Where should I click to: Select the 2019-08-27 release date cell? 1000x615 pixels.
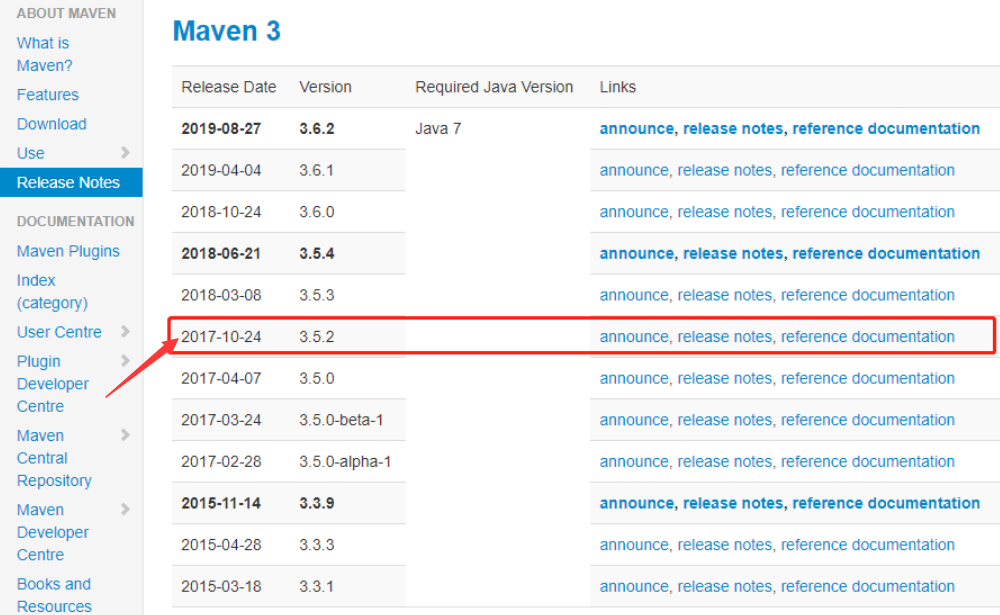pos(221,128)
